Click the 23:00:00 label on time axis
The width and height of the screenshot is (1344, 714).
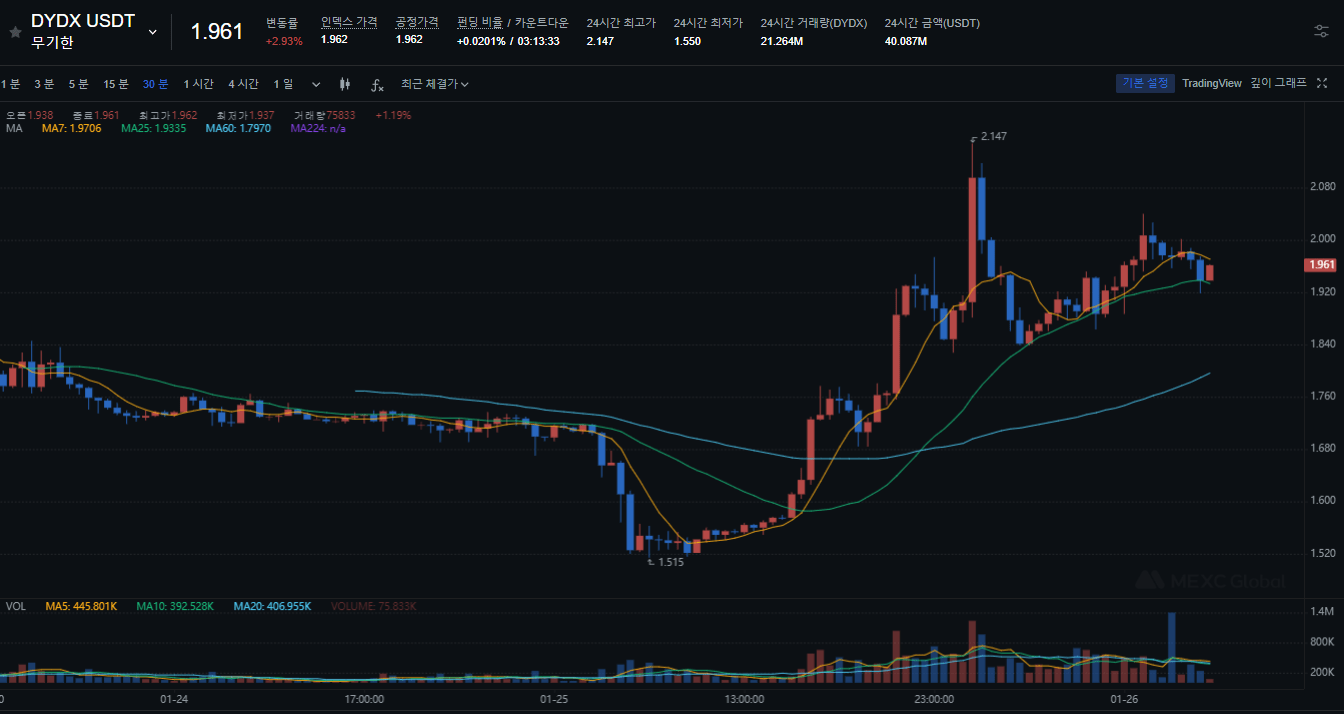click(x=935, y=698)
